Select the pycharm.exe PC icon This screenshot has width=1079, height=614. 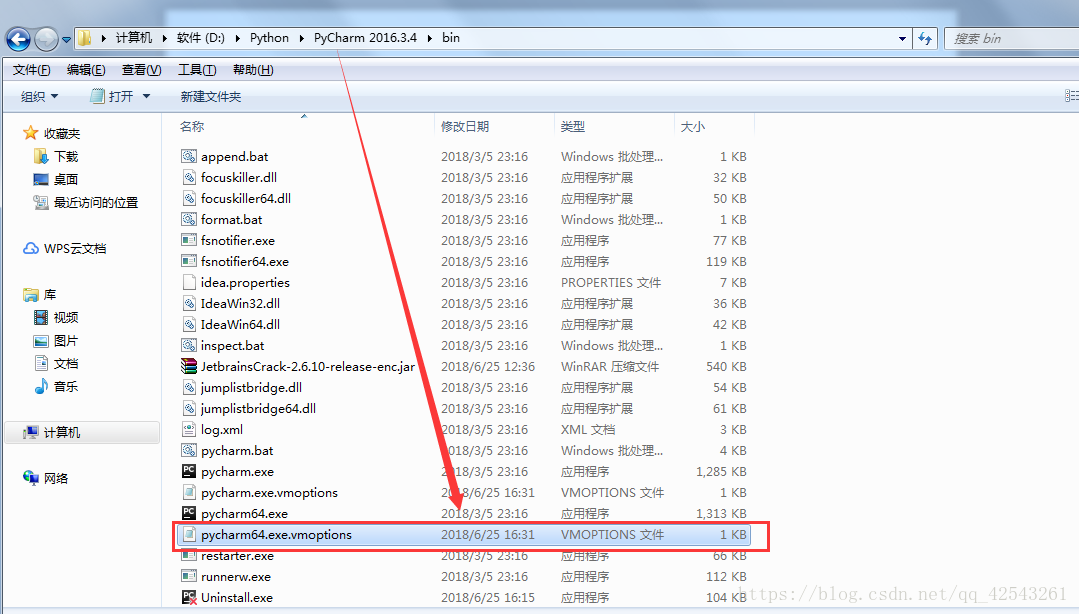pos(189,471)
